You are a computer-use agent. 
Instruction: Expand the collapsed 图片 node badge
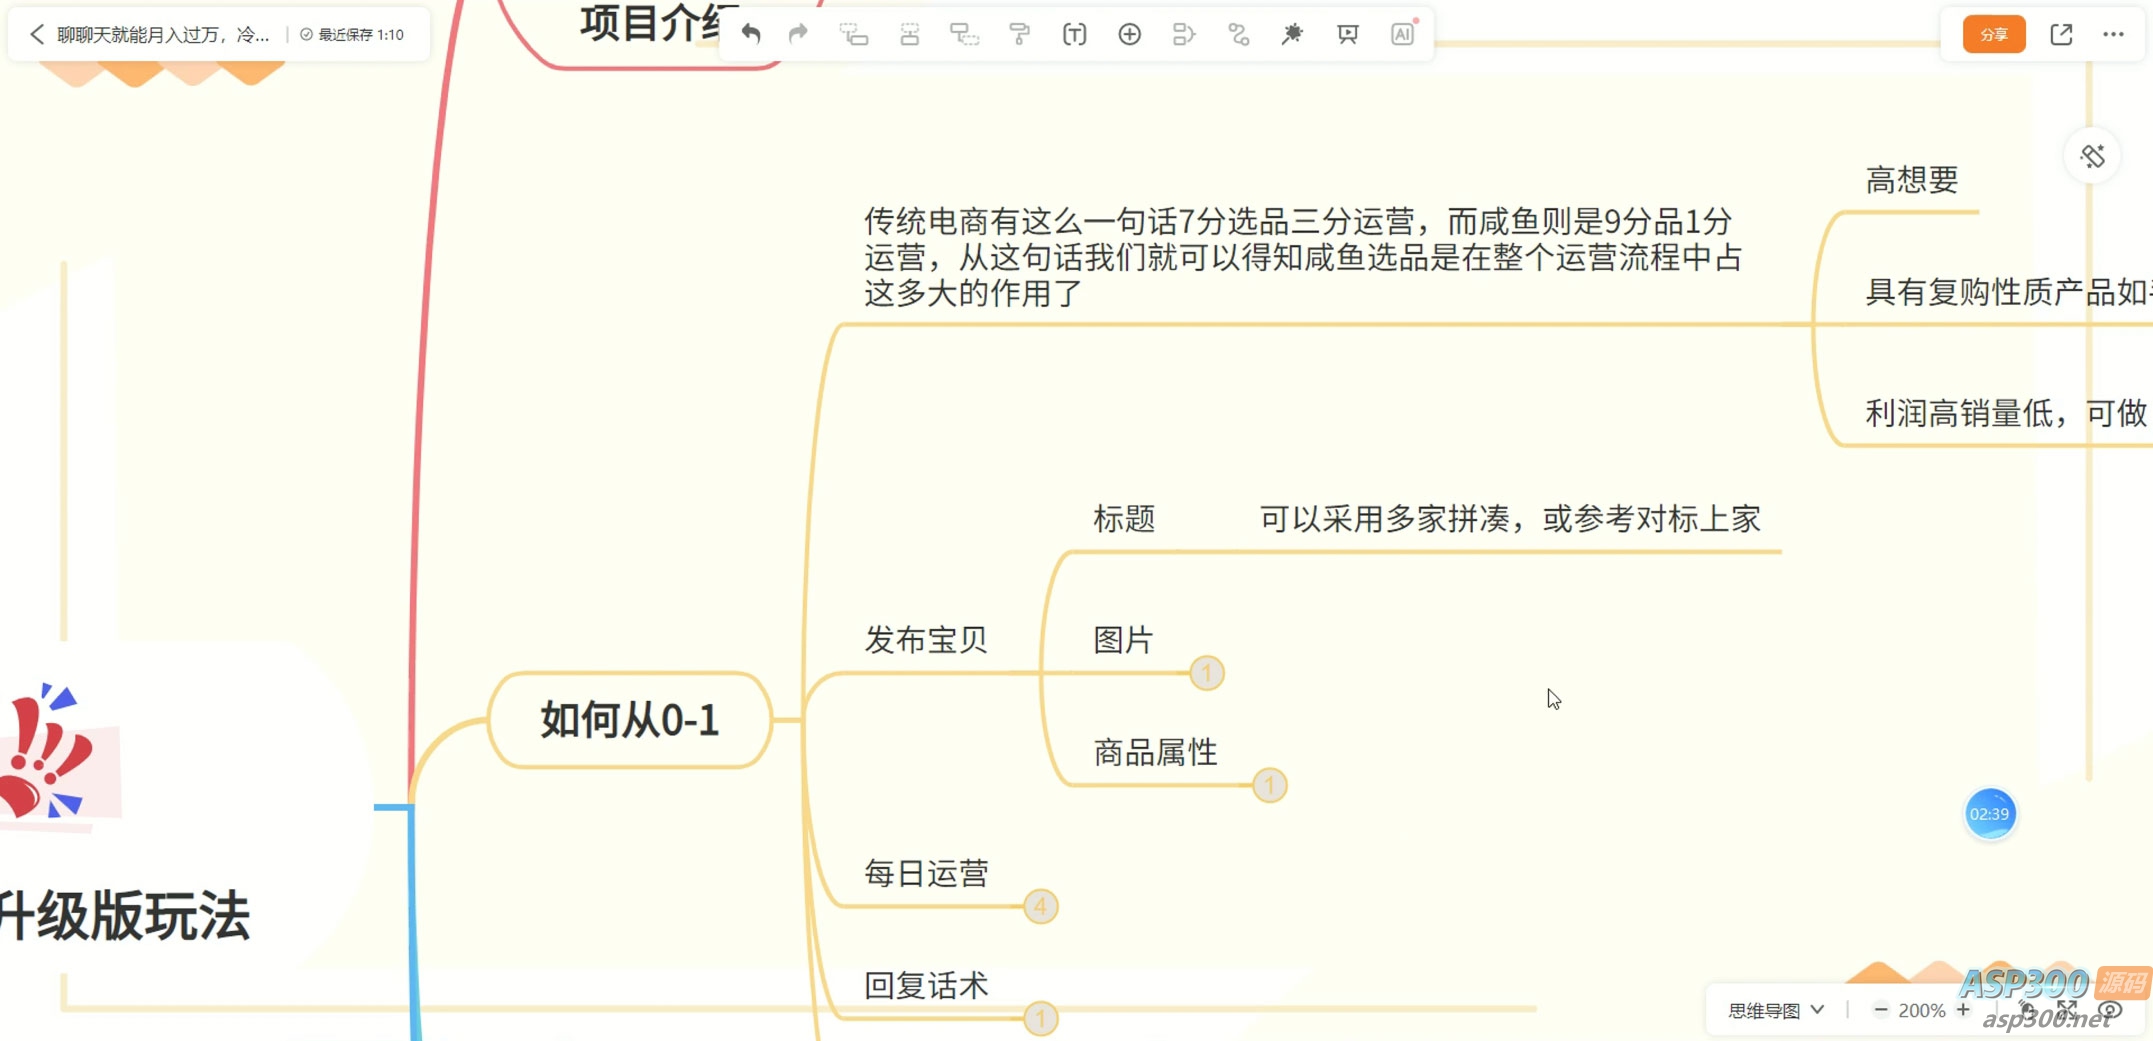[1207, 673]
